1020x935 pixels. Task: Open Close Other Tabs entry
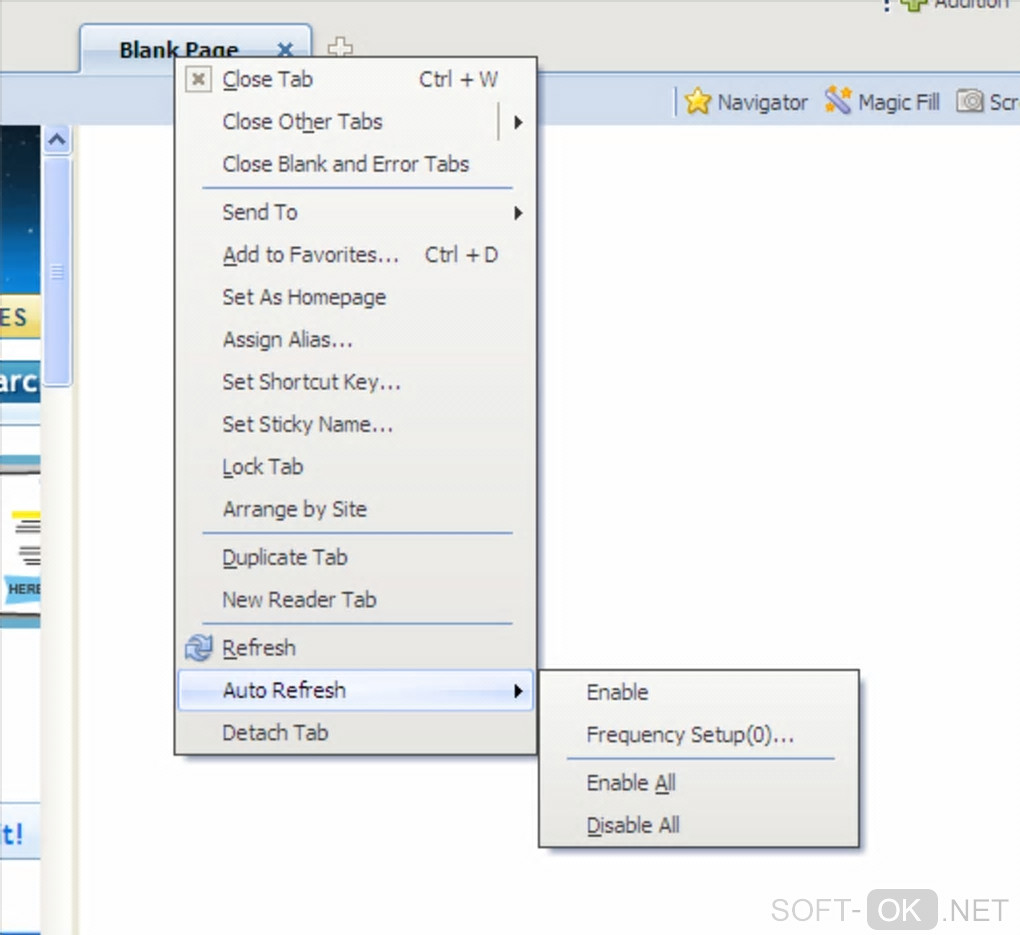pos(355,122)
